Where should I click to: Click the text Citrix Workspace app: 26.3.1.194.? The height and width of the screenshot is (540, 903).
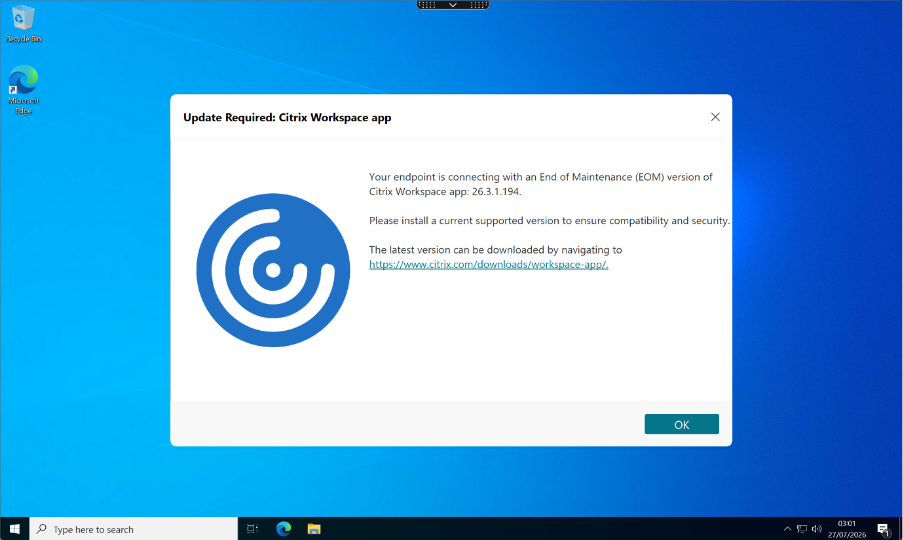click(445, 191)
